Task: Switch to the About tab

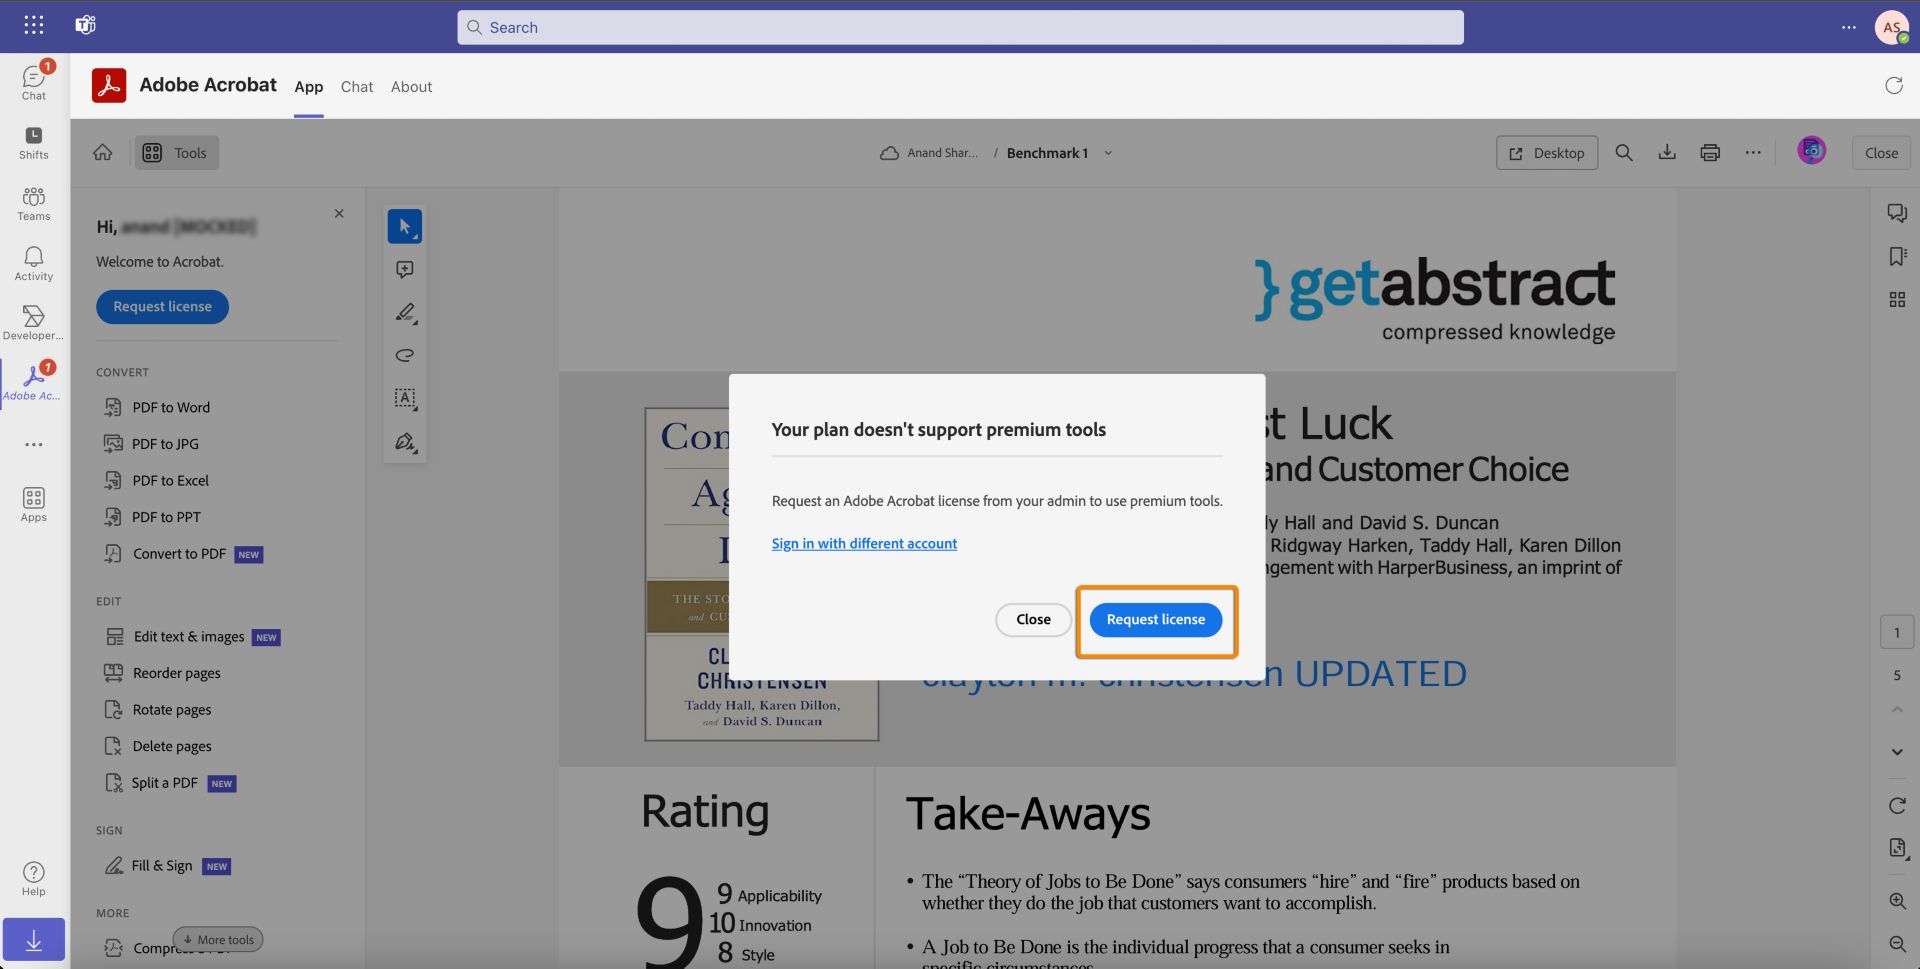Action: (x=411, y=87)
